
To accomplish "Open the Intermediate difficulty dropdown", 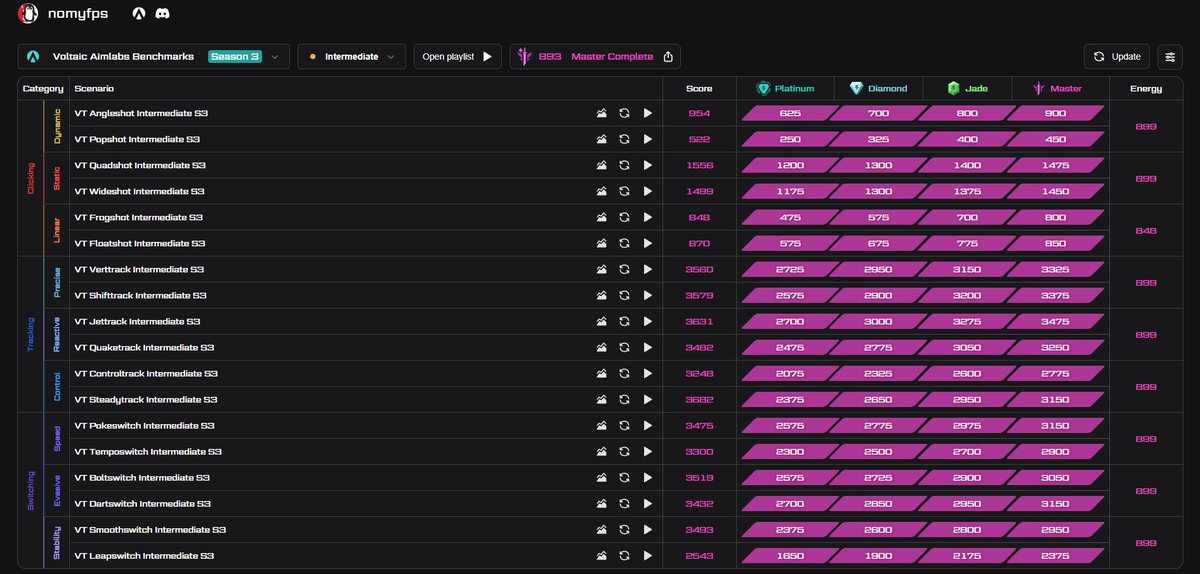I will point(352,57).
